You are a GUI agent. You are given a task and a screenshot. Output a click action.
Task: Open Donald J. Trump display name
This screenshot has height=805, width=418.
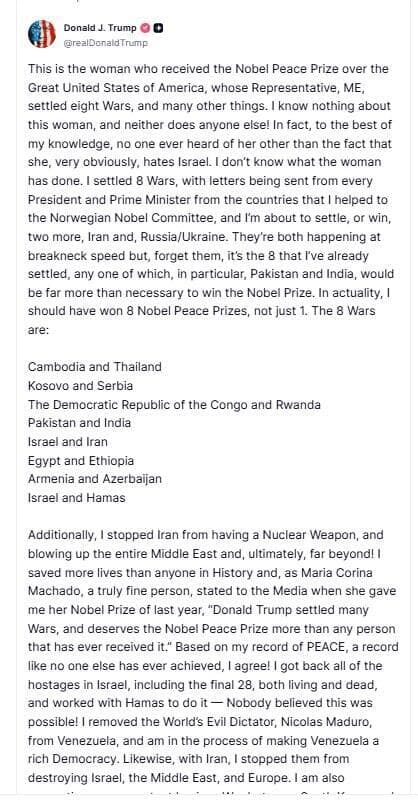coord(100,28)
